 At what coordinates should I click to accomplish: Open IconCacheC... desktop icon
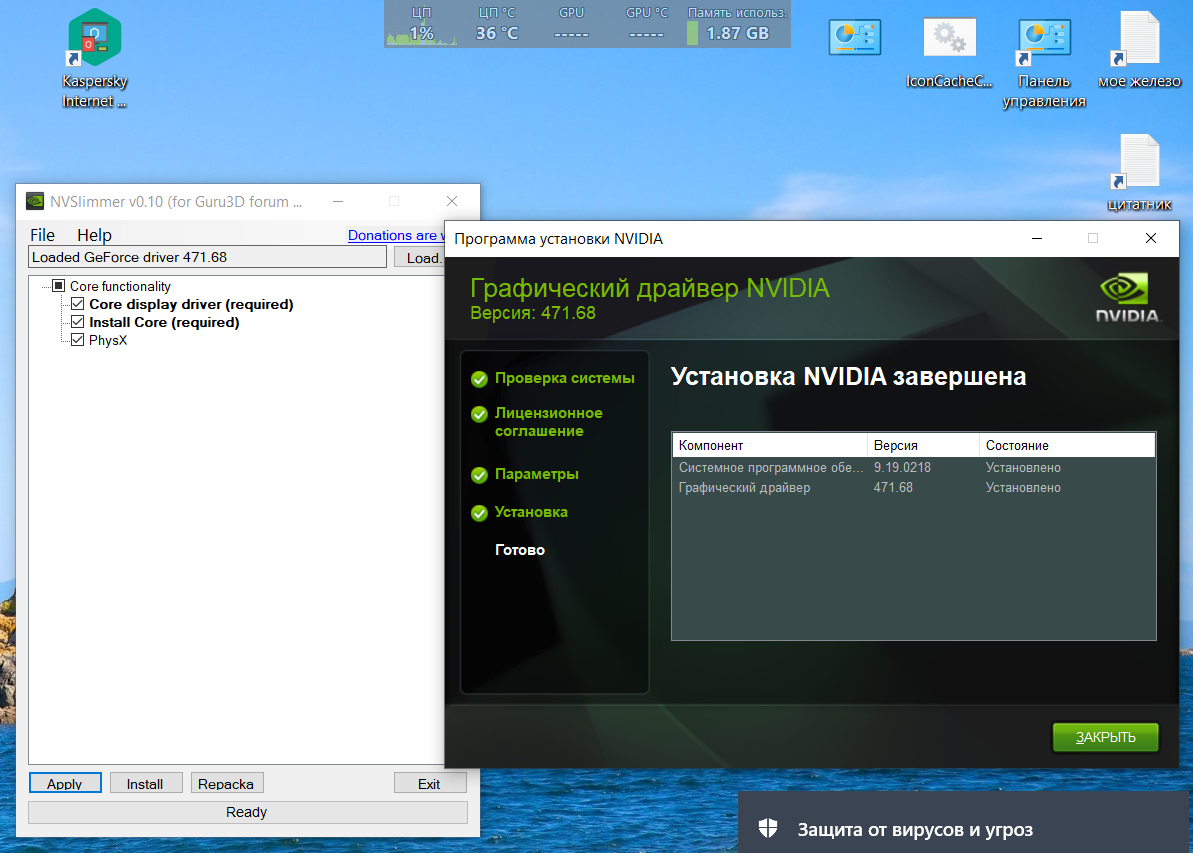[x=949, y=53]
